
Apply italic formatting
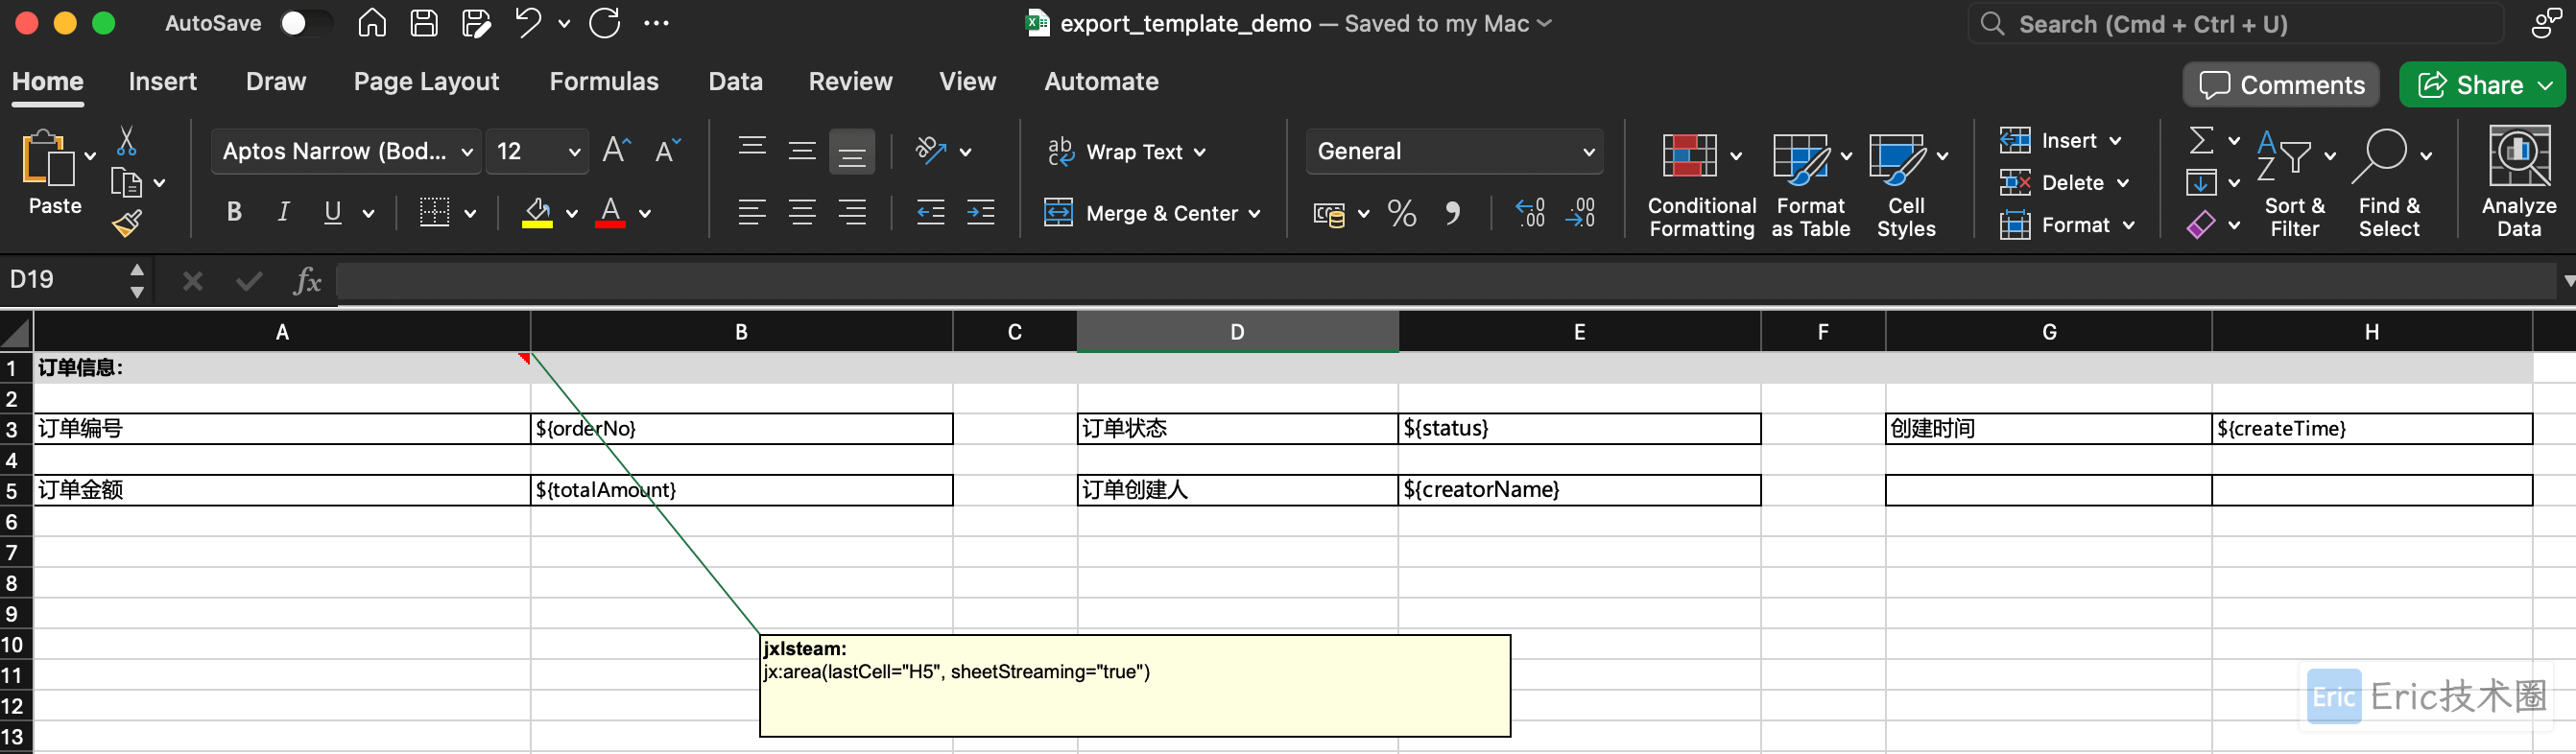coord(284,212)
